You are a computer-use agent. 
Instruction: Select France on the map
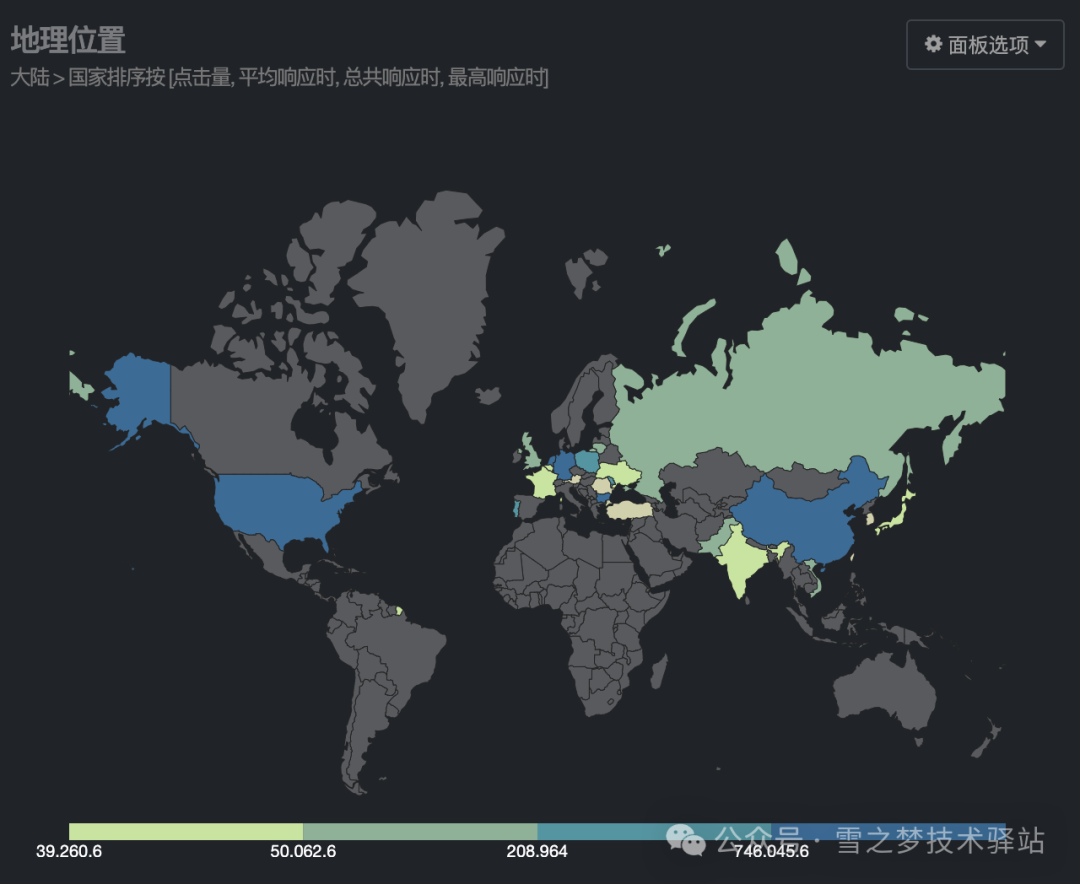point(542,483)
